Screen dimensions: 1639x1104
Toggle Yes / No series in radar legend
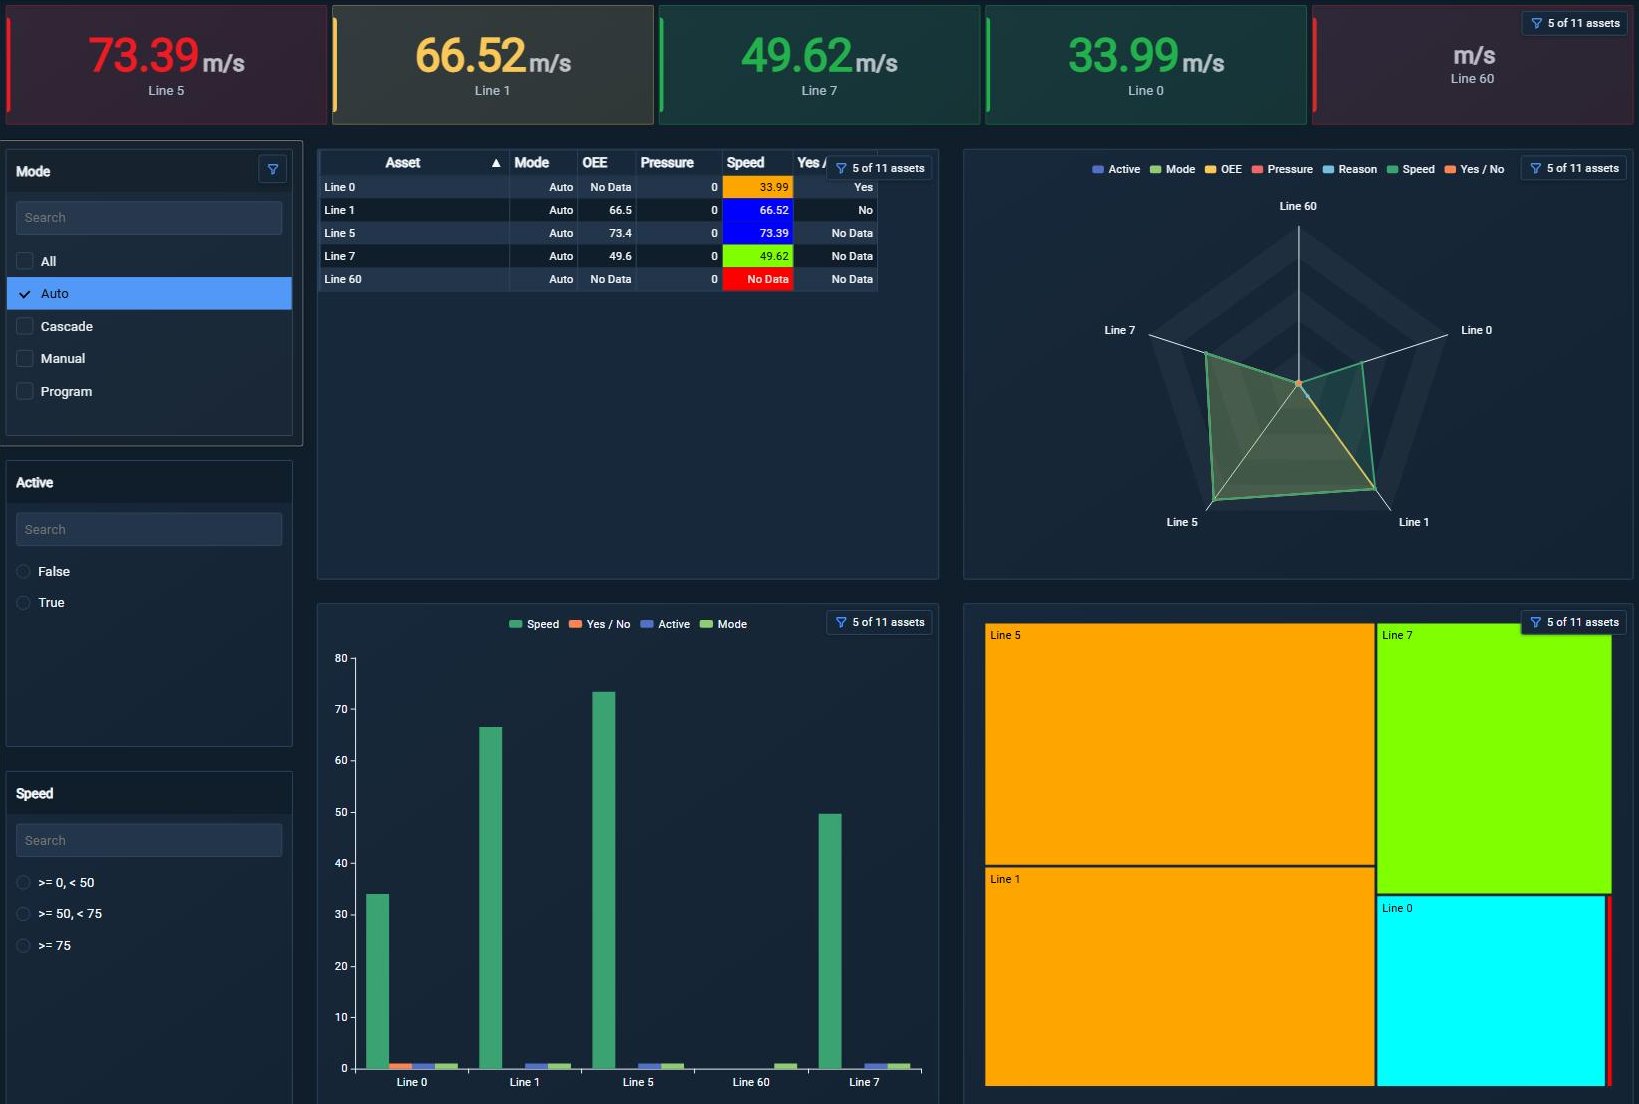pyautogui.click(x=1474, y=169)
